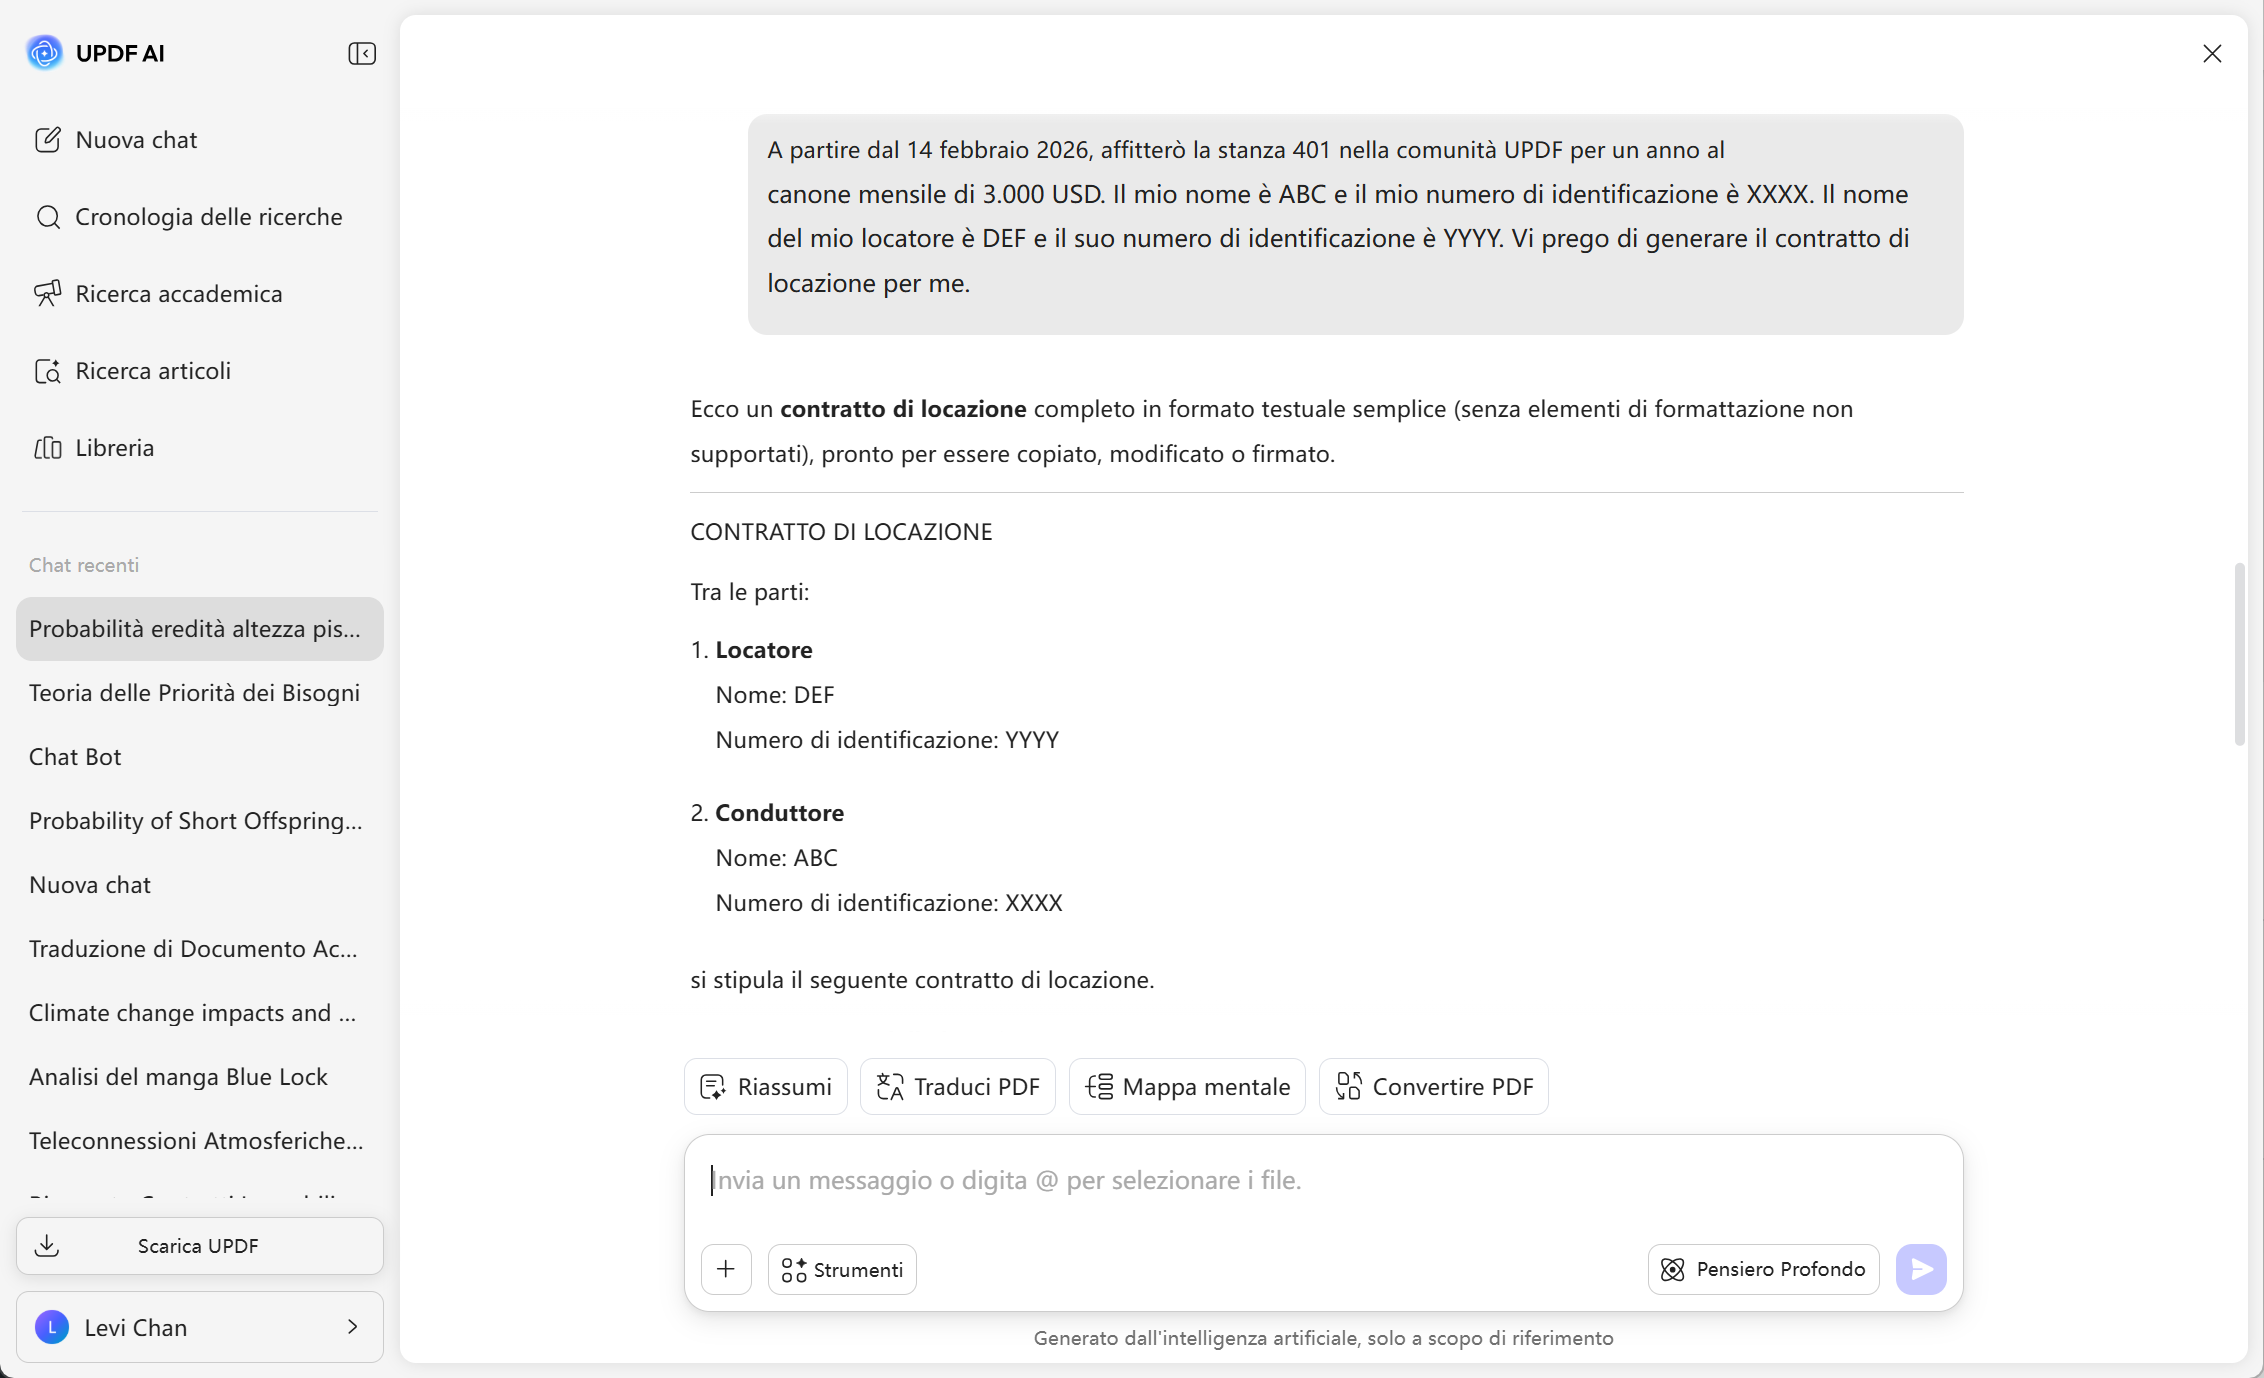Enable Pensiero Profondo mode
Image resolution: width=2264 pixels, height=1378 pixels.
[x=1761, y=1269]
